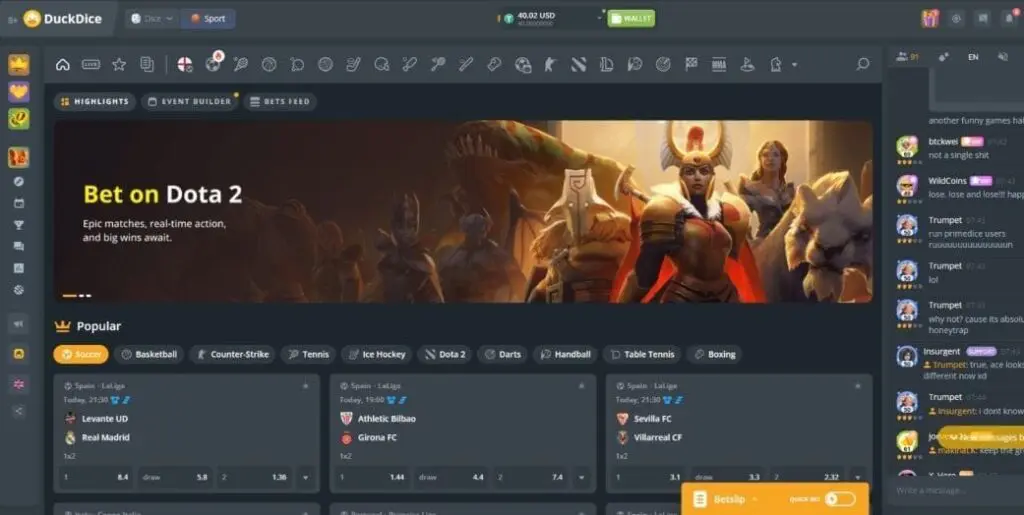1024x515 pixels.
Task: Open the Live events icon
Action: (91, 65)
